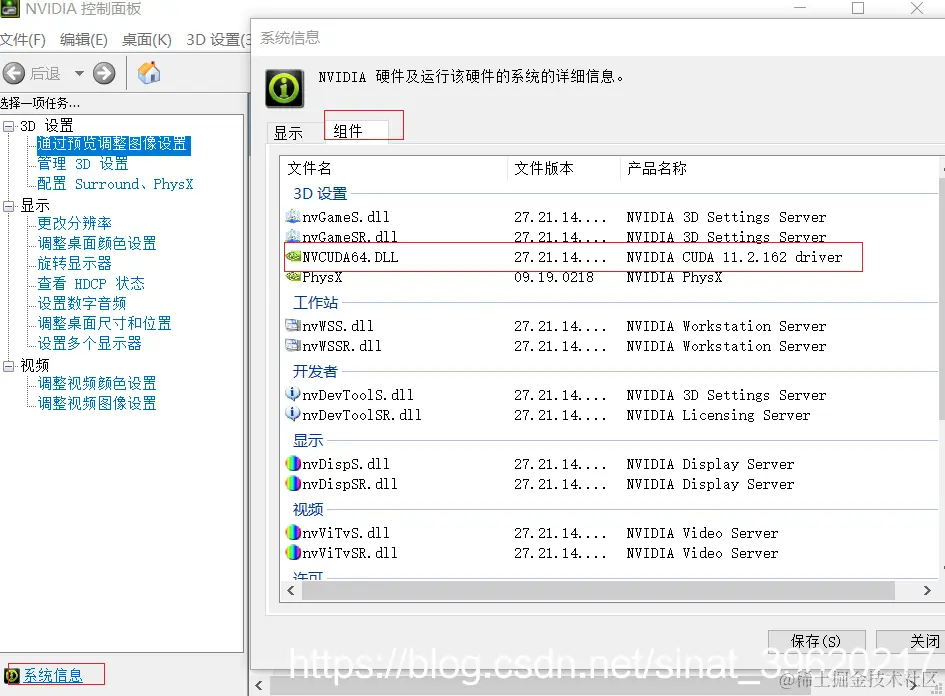The height and width of the screenshot is (696, 945).
Task: Click the 保存(S) button
Action: (x=817, y=641)
